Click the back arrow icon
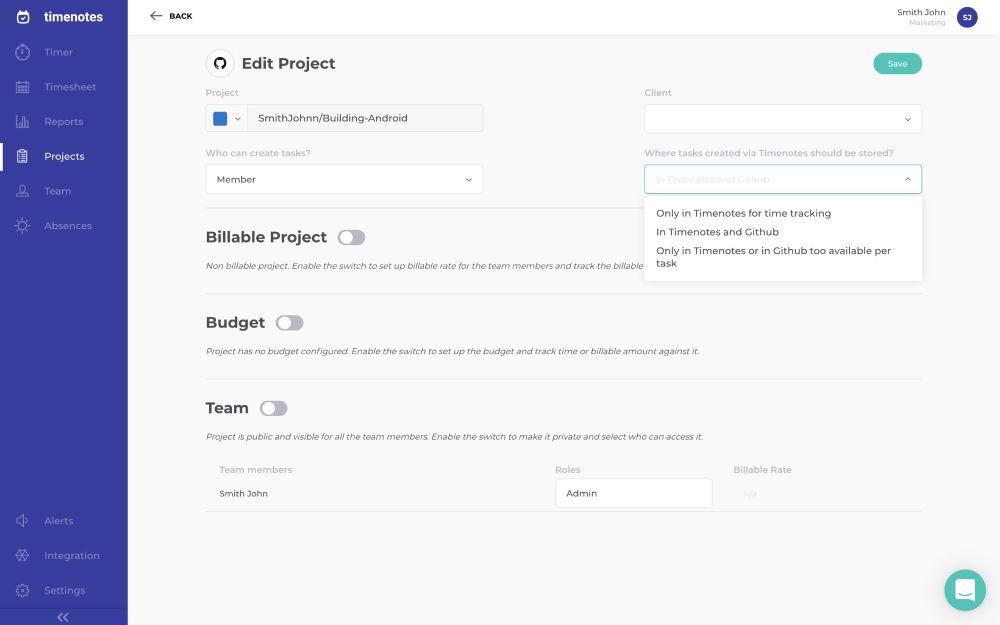The height and width of the screenshot is (625, 1000). [156, 16]
